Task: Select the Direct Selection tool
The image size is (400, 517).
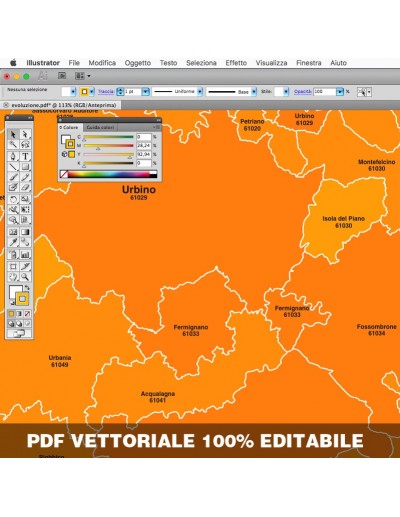Action: [x=25, y=134]
